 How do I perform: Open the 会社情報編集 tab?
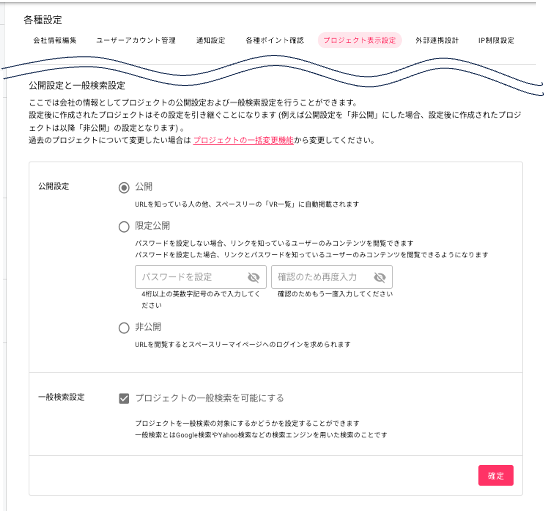click(55, 41)
